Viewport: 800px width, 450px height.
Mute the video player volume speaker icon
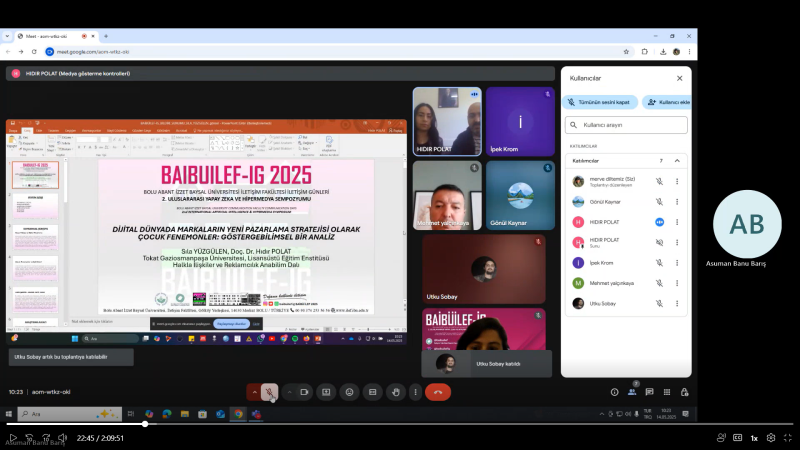(62, 438)
